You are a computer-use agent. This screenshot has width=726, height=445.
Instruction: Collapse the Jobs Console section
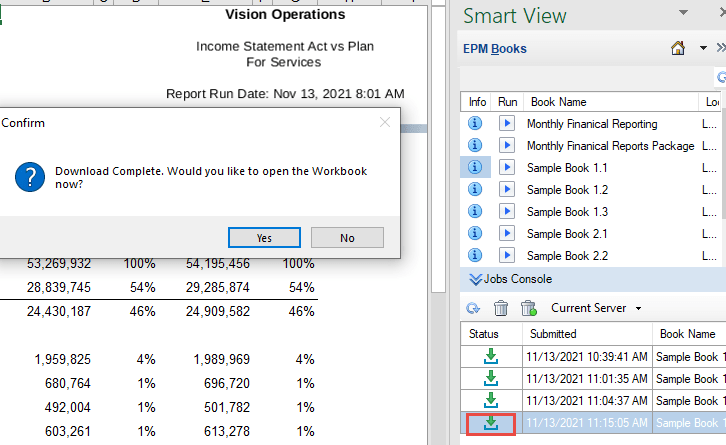[x=476, y=279]
